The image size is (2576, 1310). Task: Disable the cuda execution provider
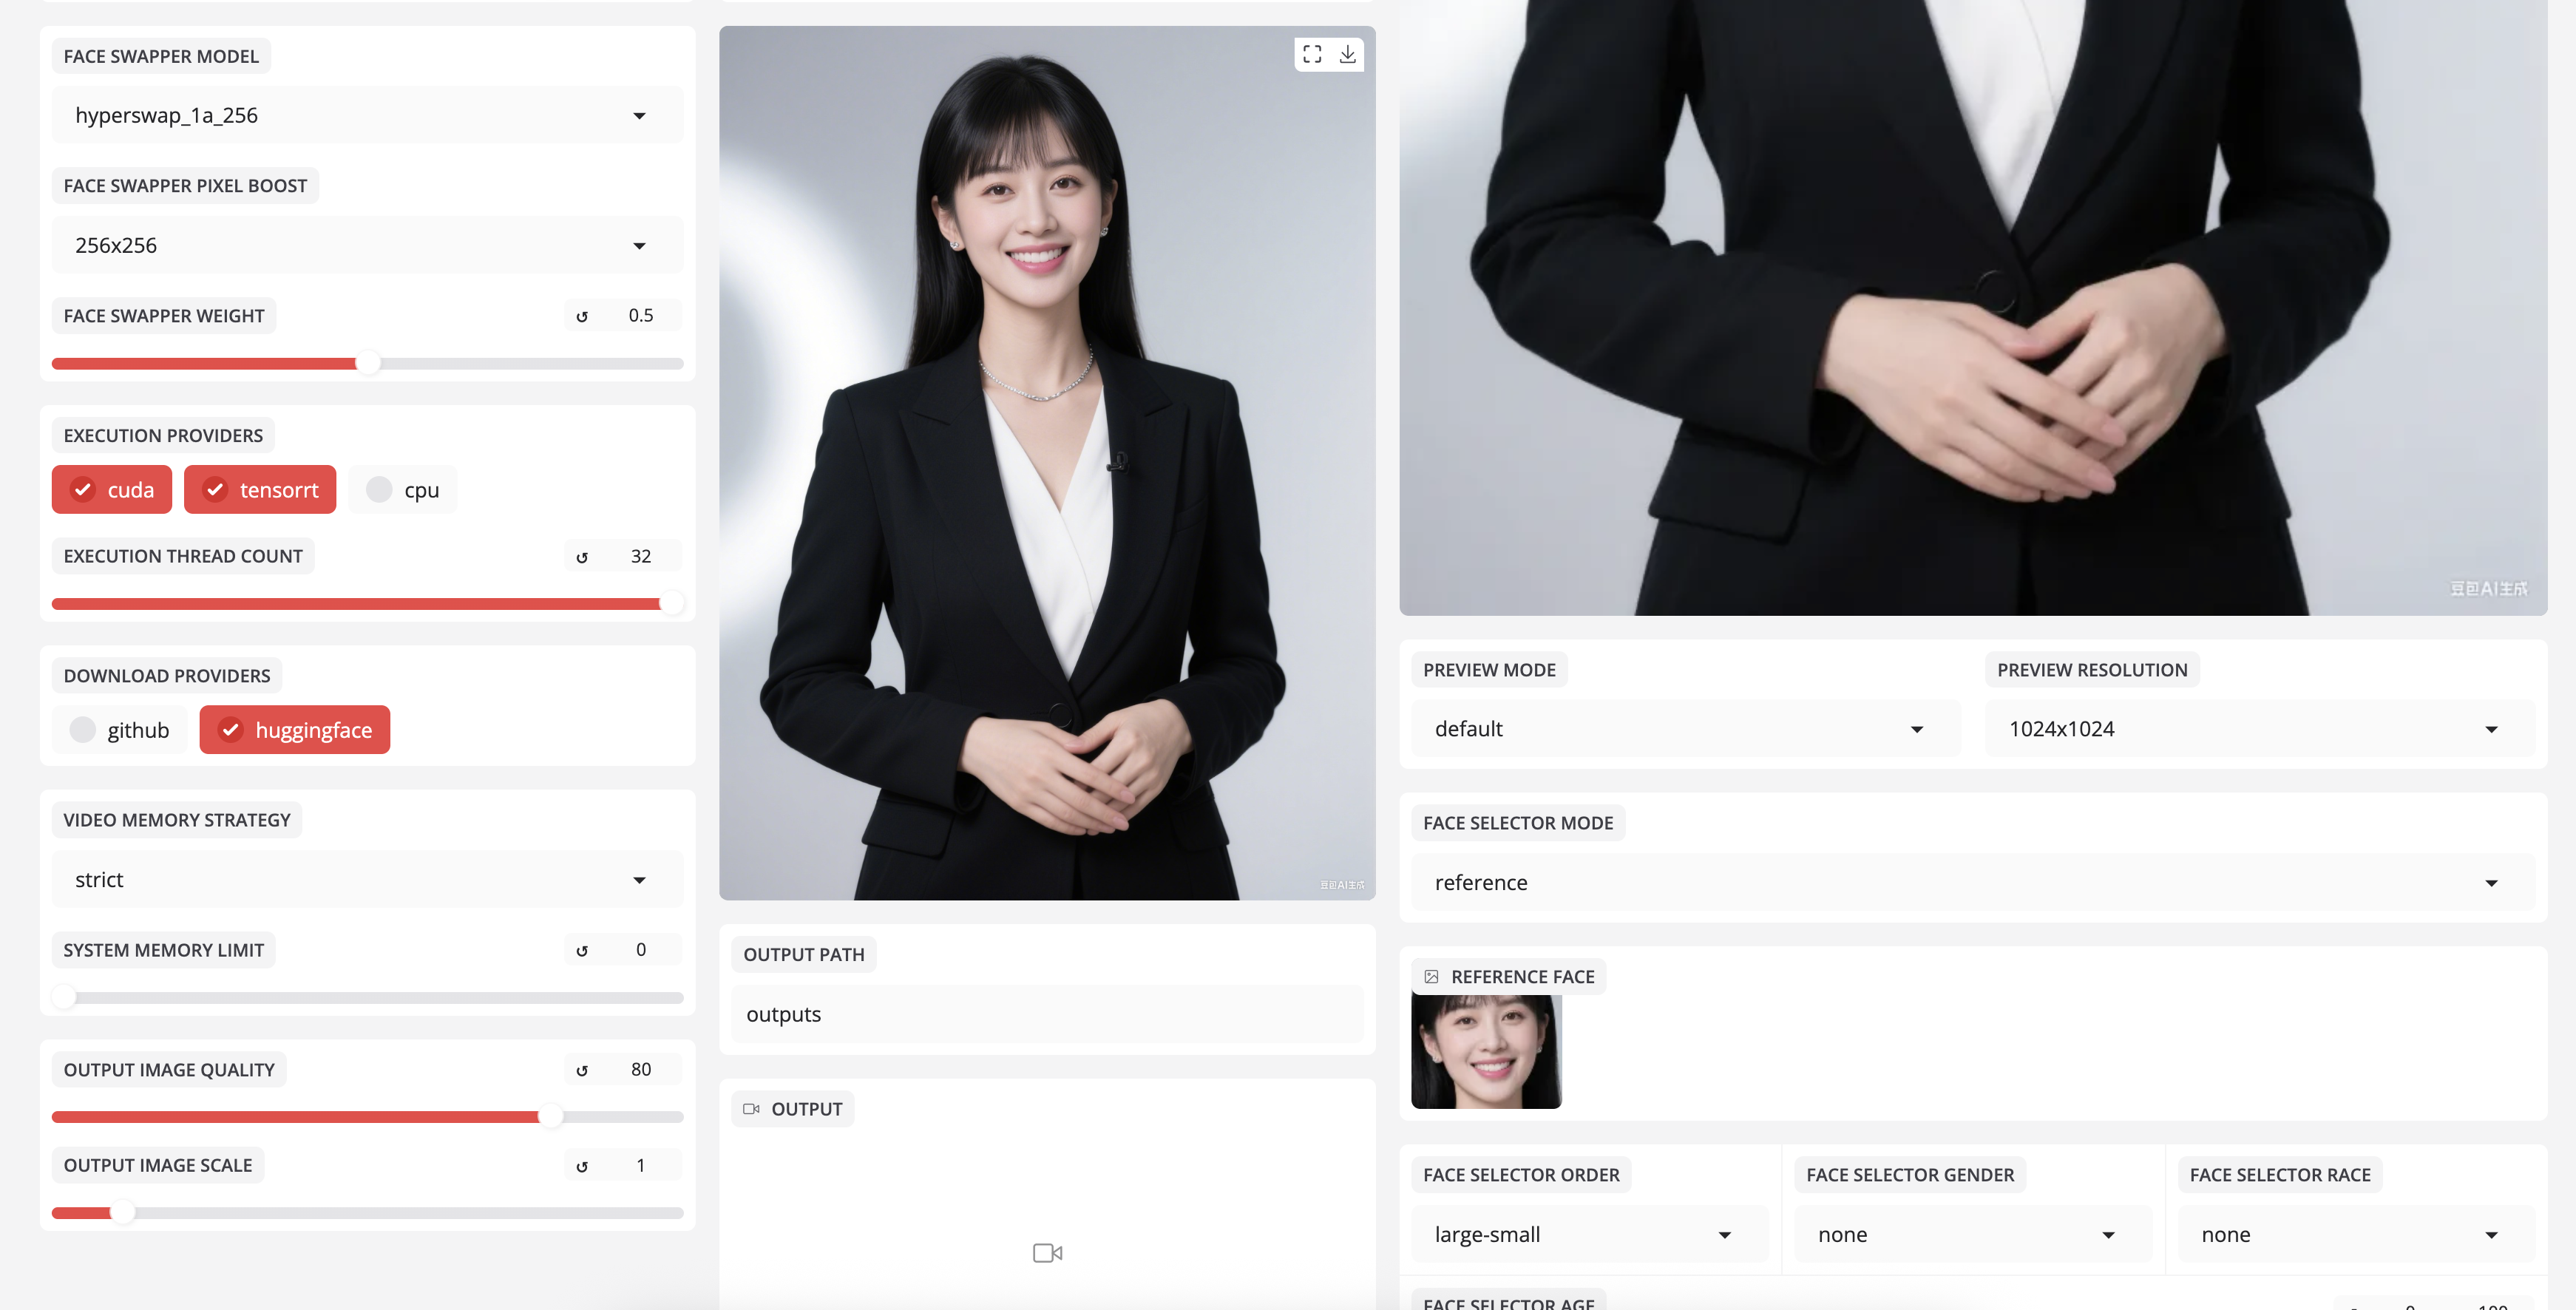112,490
